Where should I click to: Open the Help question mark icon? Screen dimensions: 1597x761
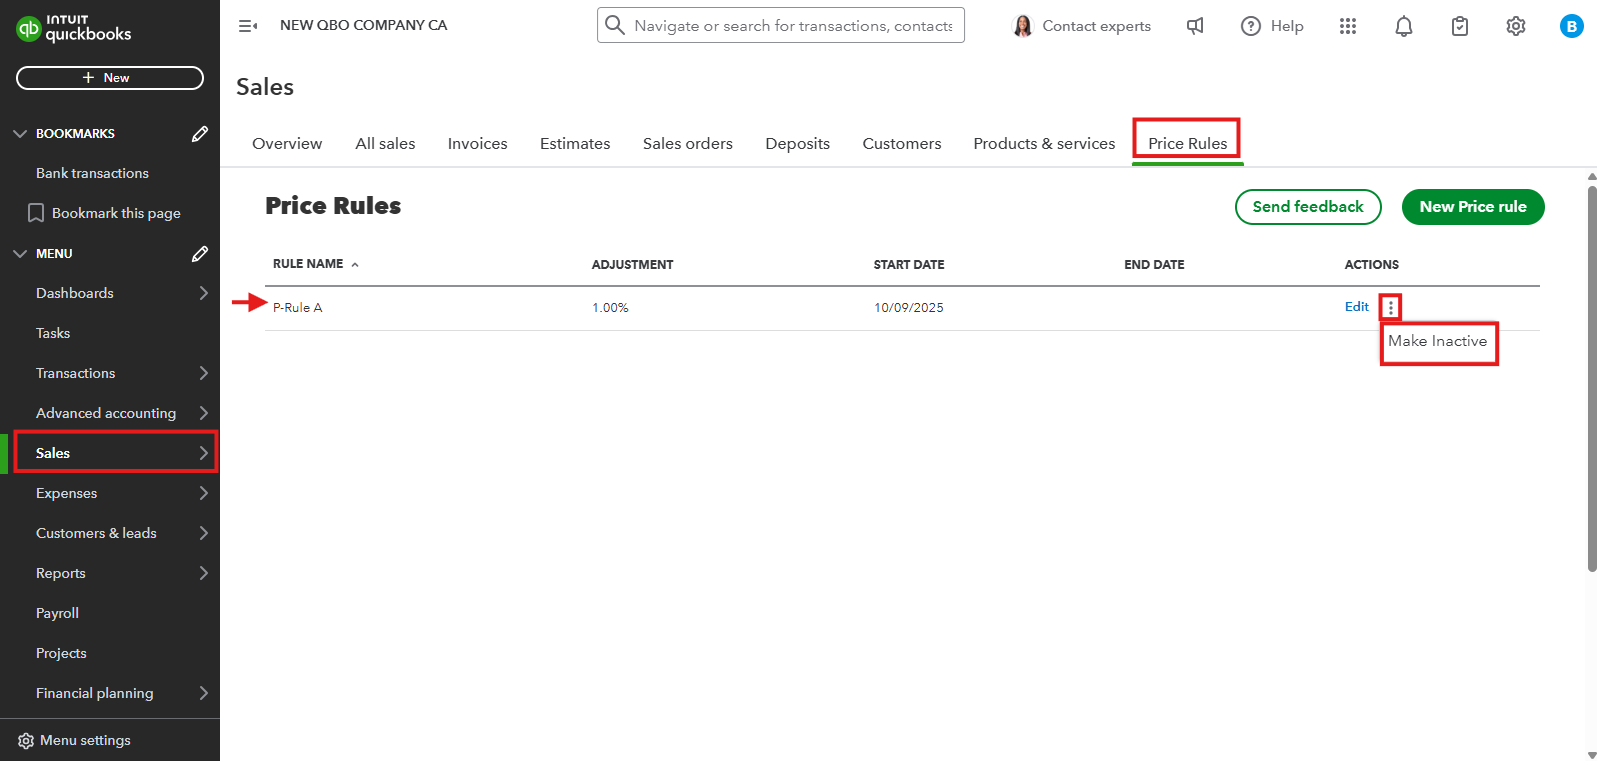(x=1251, y=26)
